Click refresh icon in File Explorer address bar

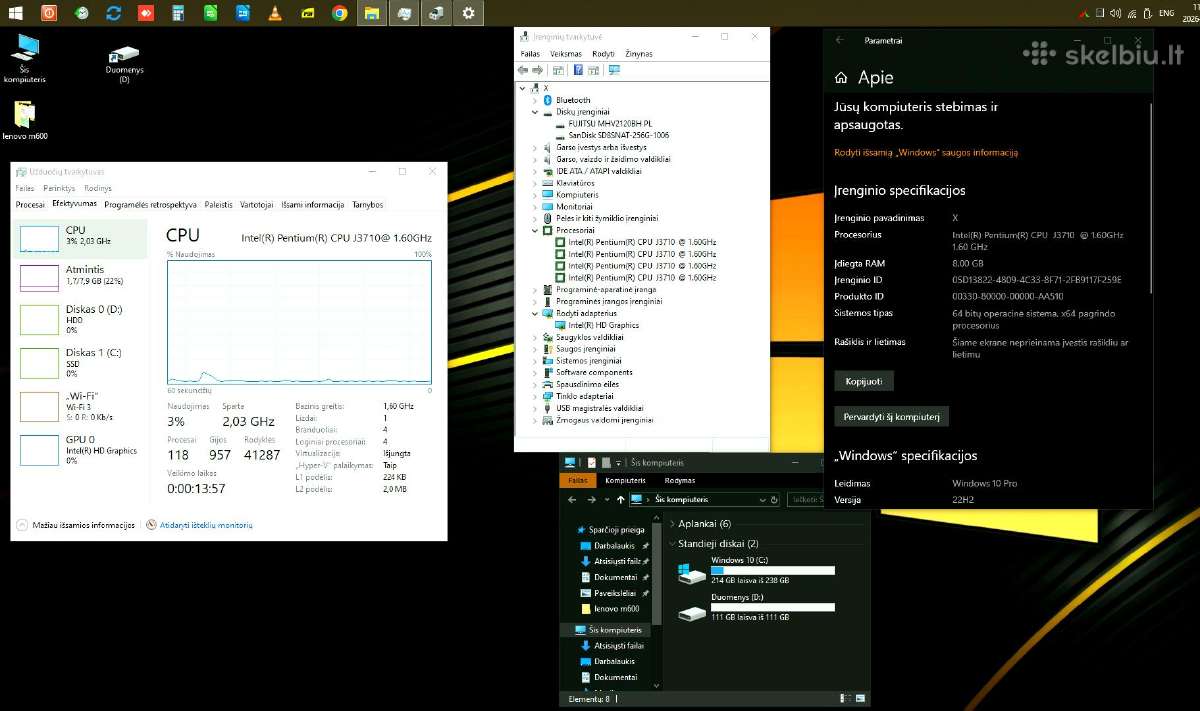point(775,499)
